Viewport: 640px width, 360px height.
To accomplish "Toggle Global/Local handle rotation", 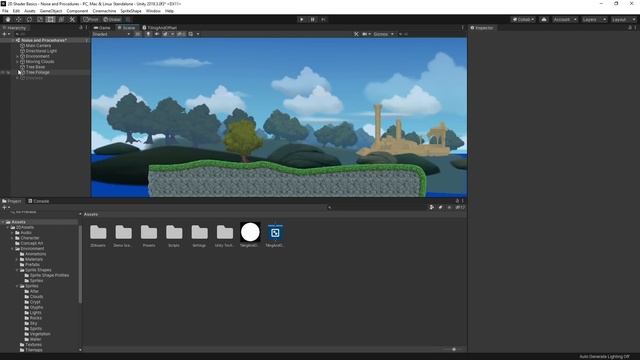I will pyautogui.click(x=112, y=20).
